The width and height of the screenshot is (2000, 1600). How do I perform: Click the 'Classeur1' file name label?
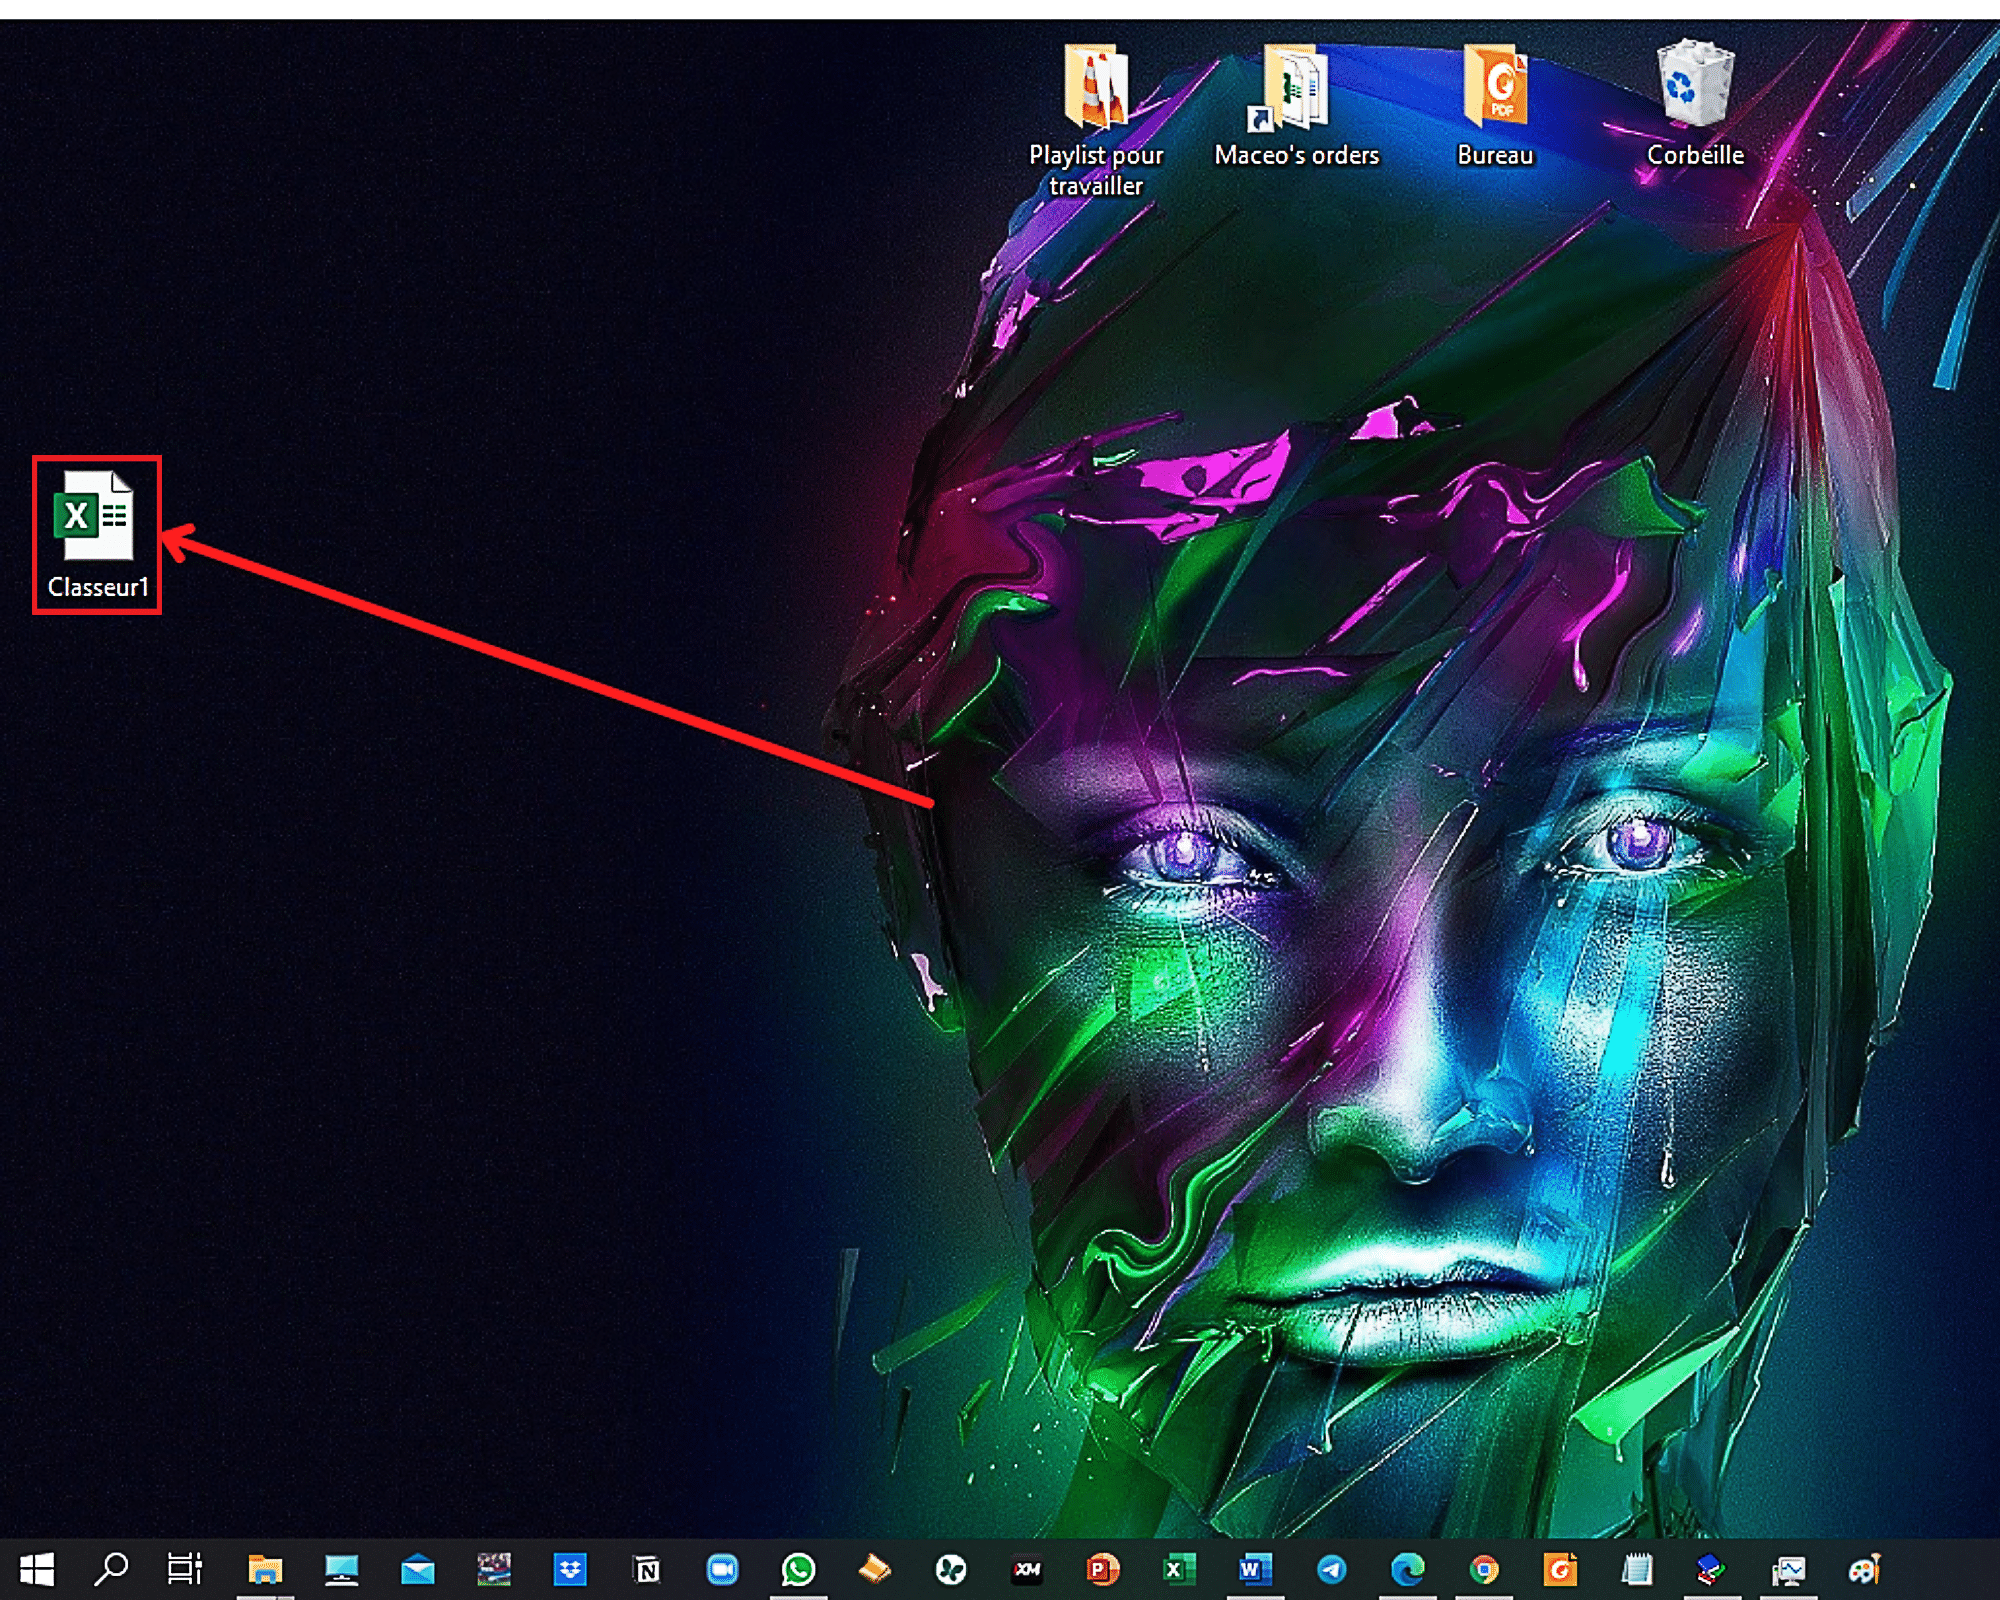click(x=98, y=587)
